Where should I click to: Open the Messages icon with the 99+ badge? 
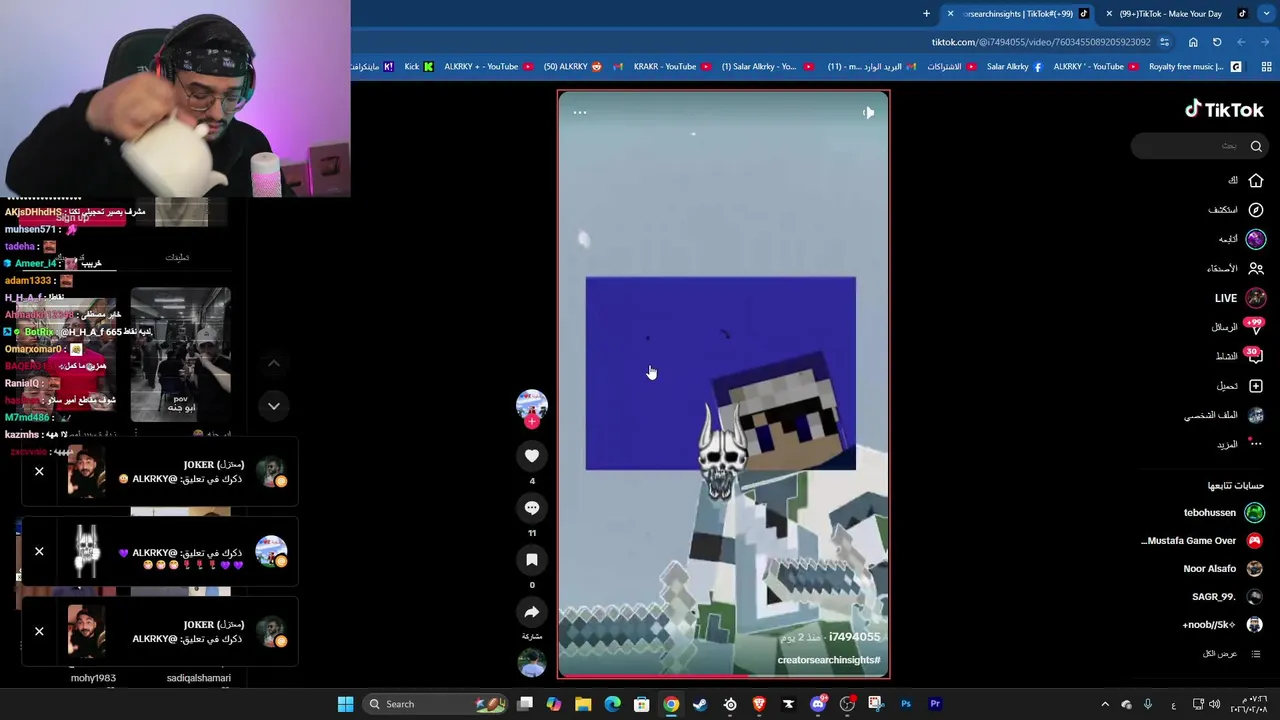1255,326
